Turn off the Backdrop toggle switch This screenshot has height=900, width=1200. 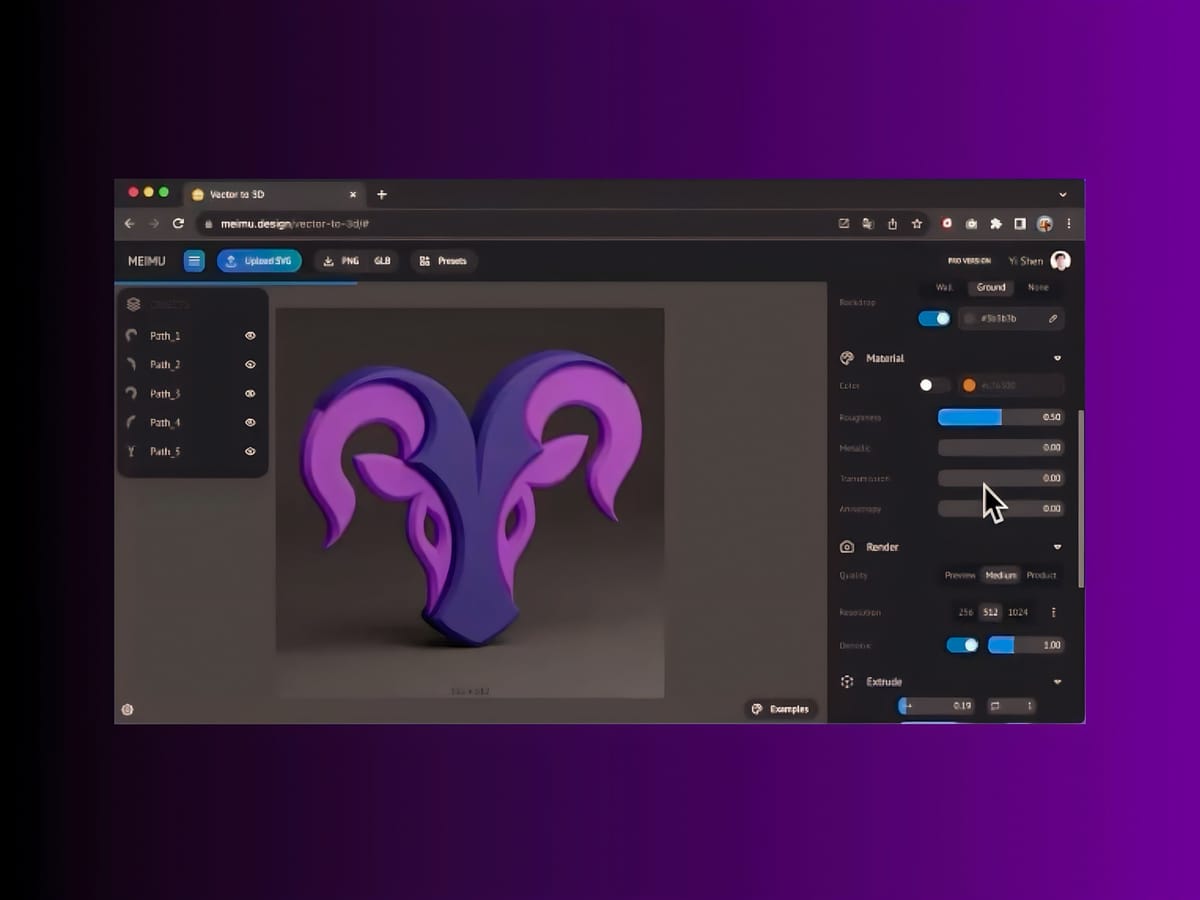(934, 319)
